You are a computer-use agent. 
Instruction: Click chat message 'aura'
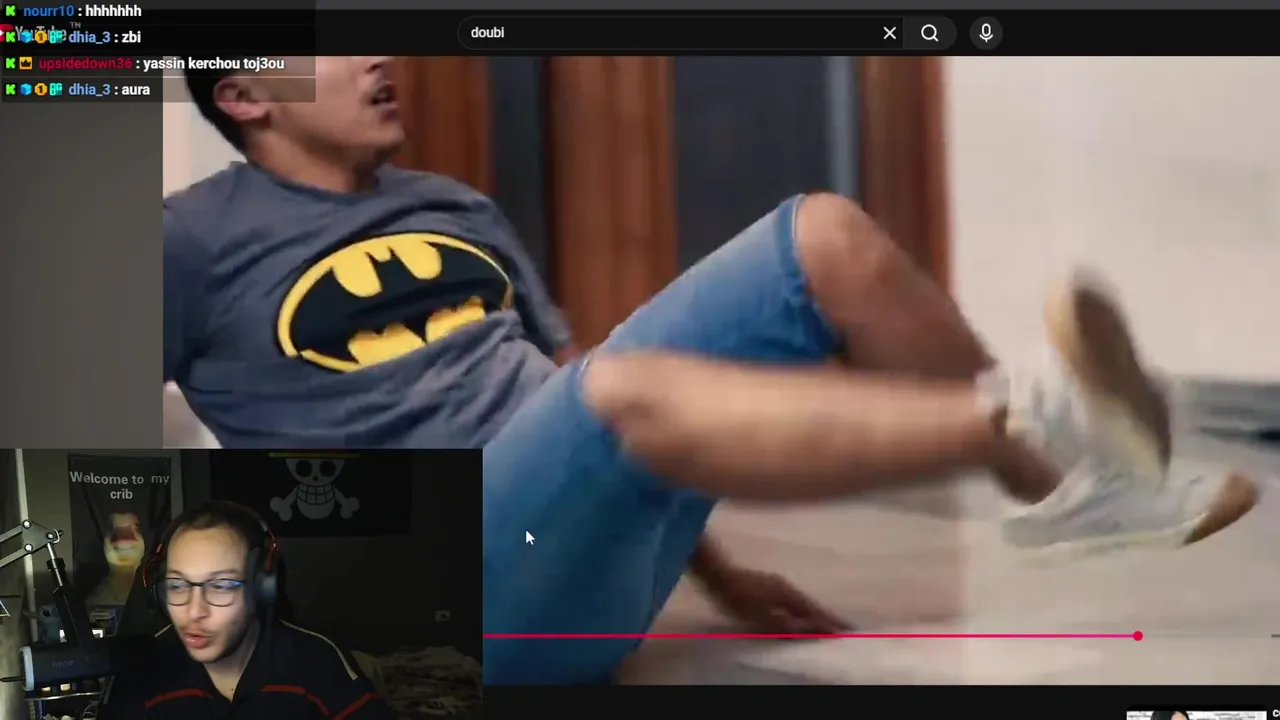tap(135, 89)
